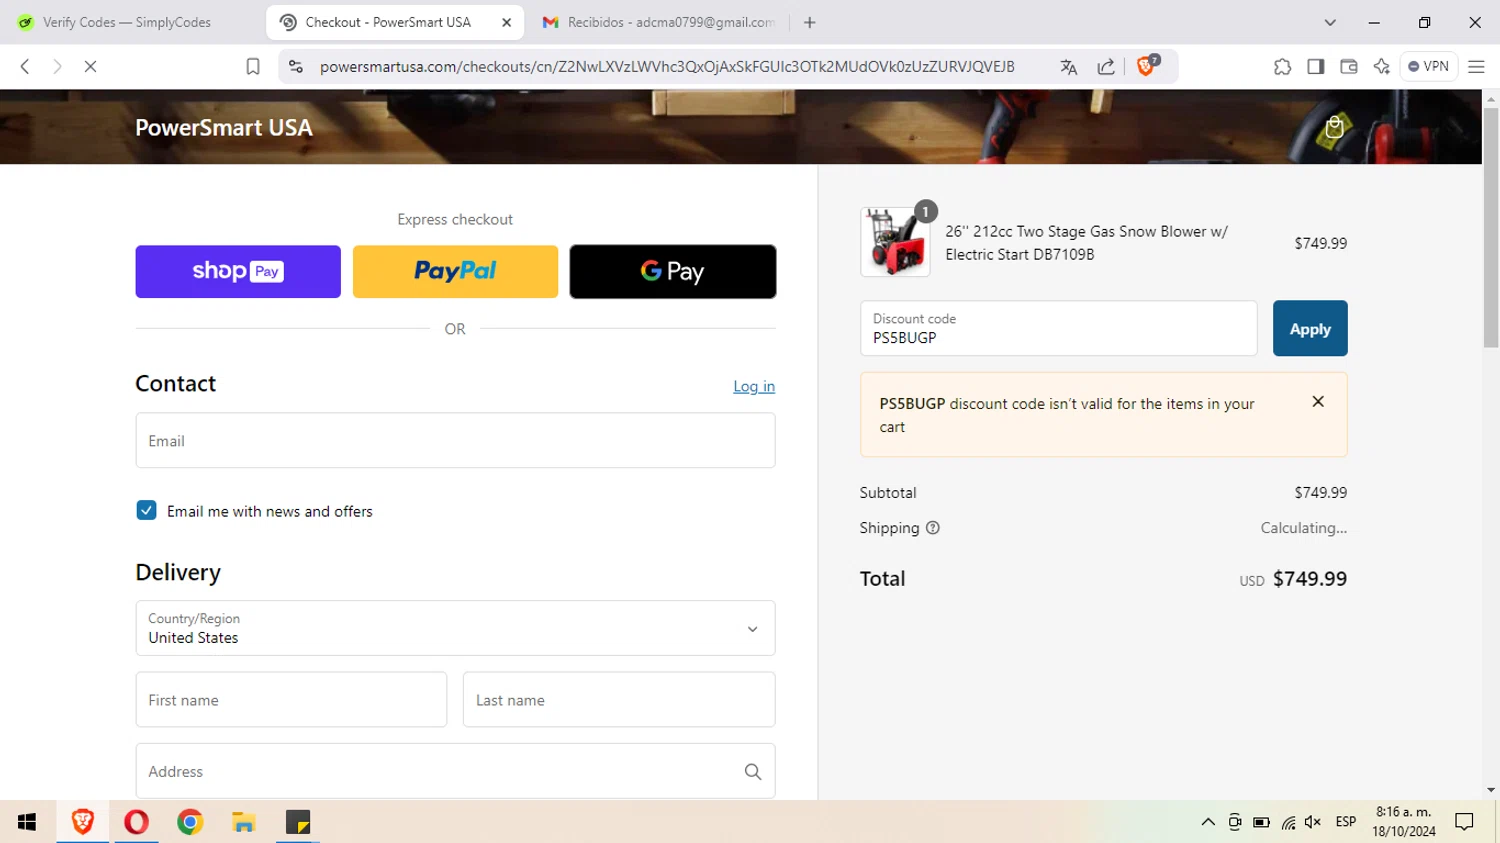Open Windows Start menu

tap(27, 822)
